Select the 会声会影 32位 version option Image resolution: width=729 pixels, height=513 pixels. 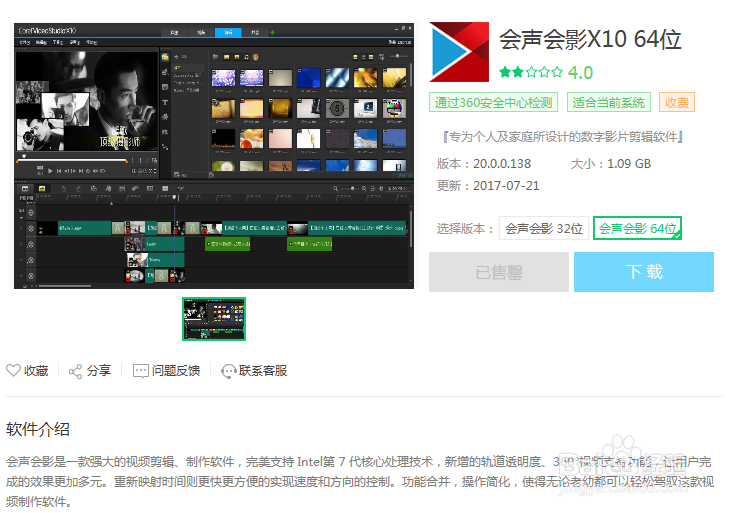(543, 228)
